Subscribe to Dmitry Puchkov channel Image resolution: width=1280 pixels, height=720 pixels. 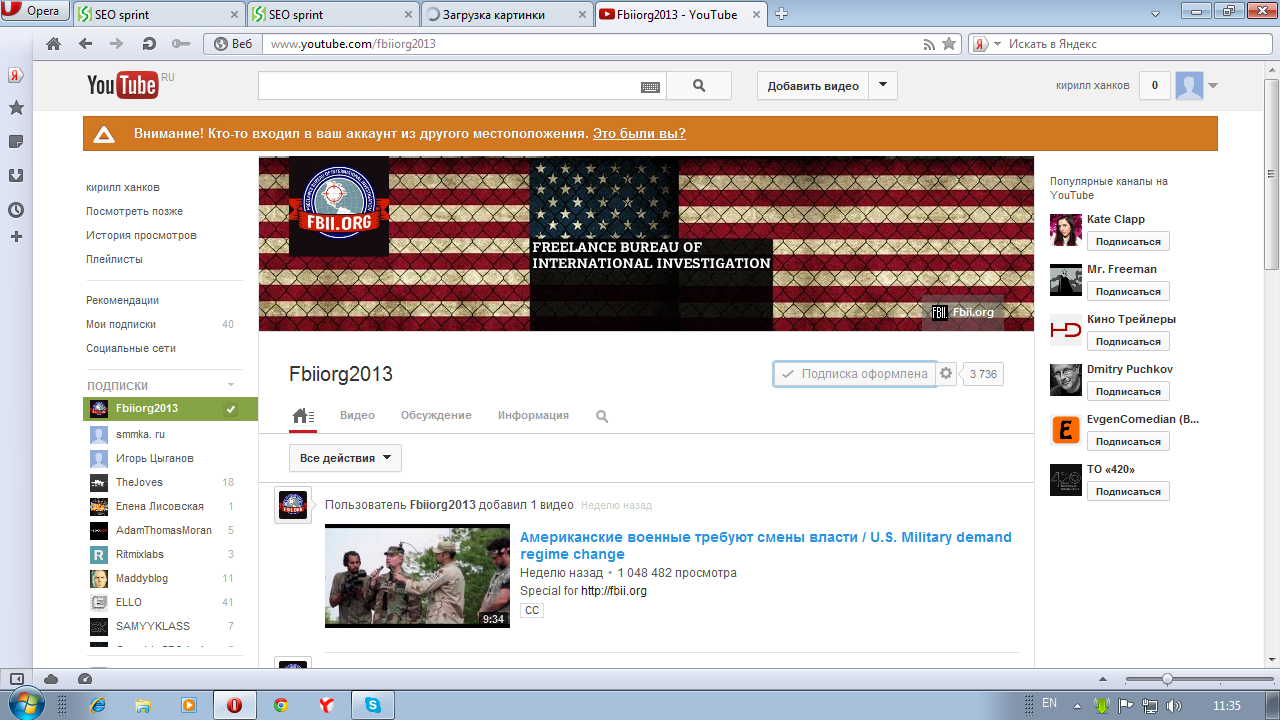[1128, 392]
